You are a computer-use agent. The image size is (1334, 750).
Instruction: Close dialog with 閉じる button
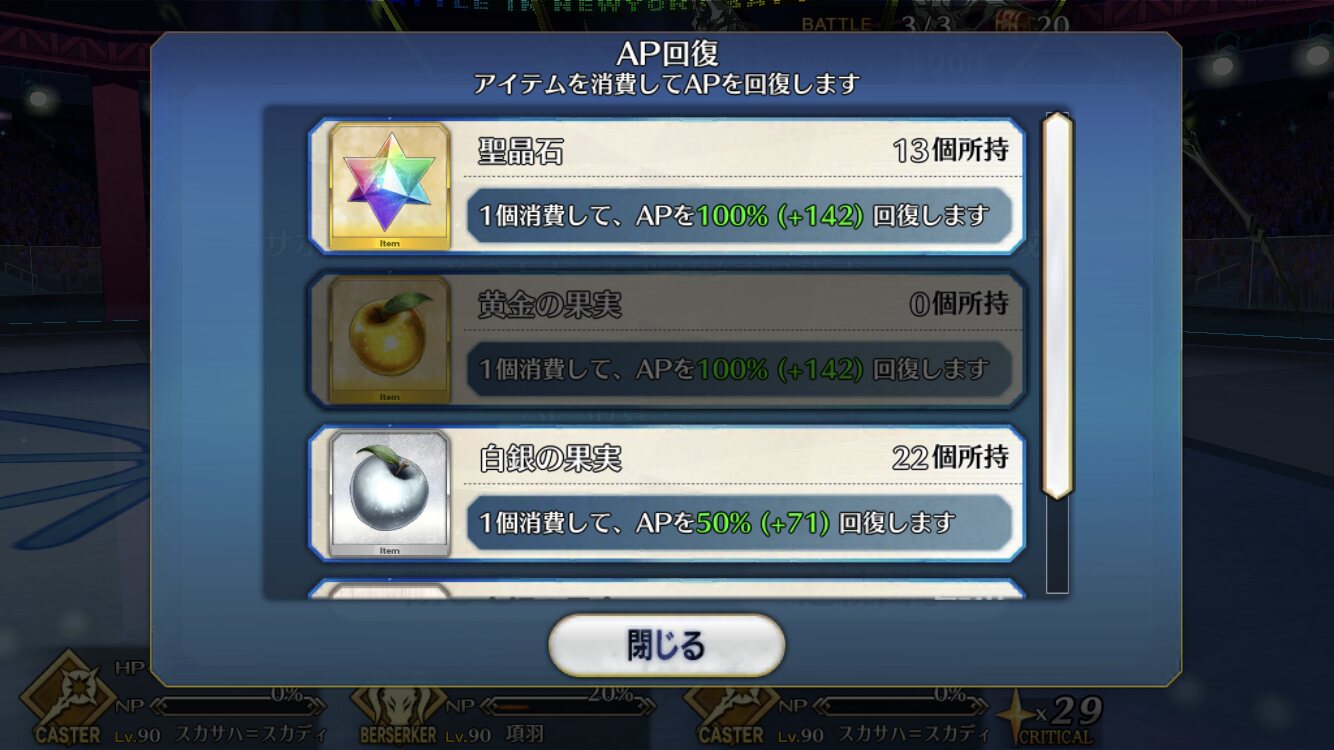pos(666,645)
